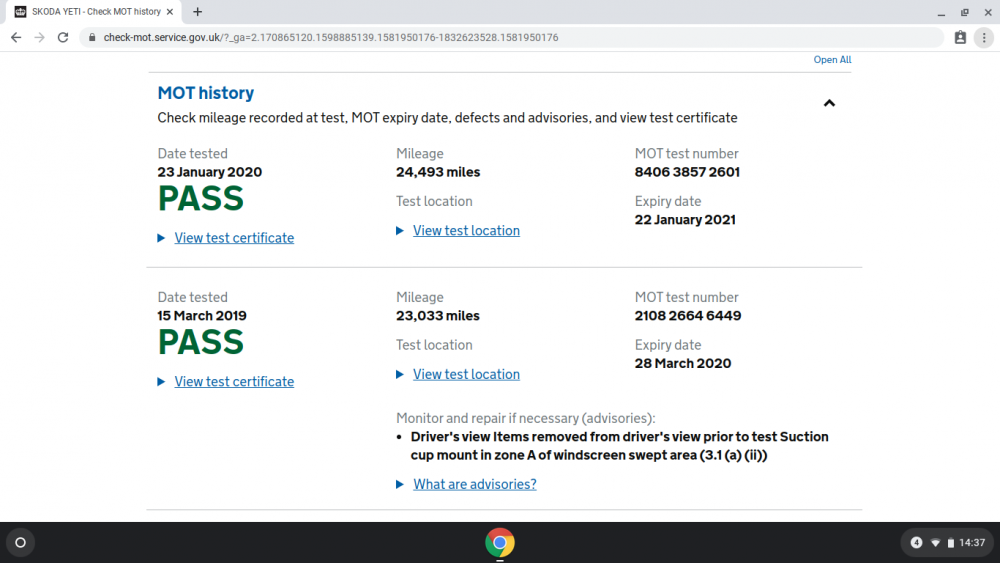1000x563 pixels.
Task: View site padlock security info
Action: pyautogui.click(x=92, y=38)
